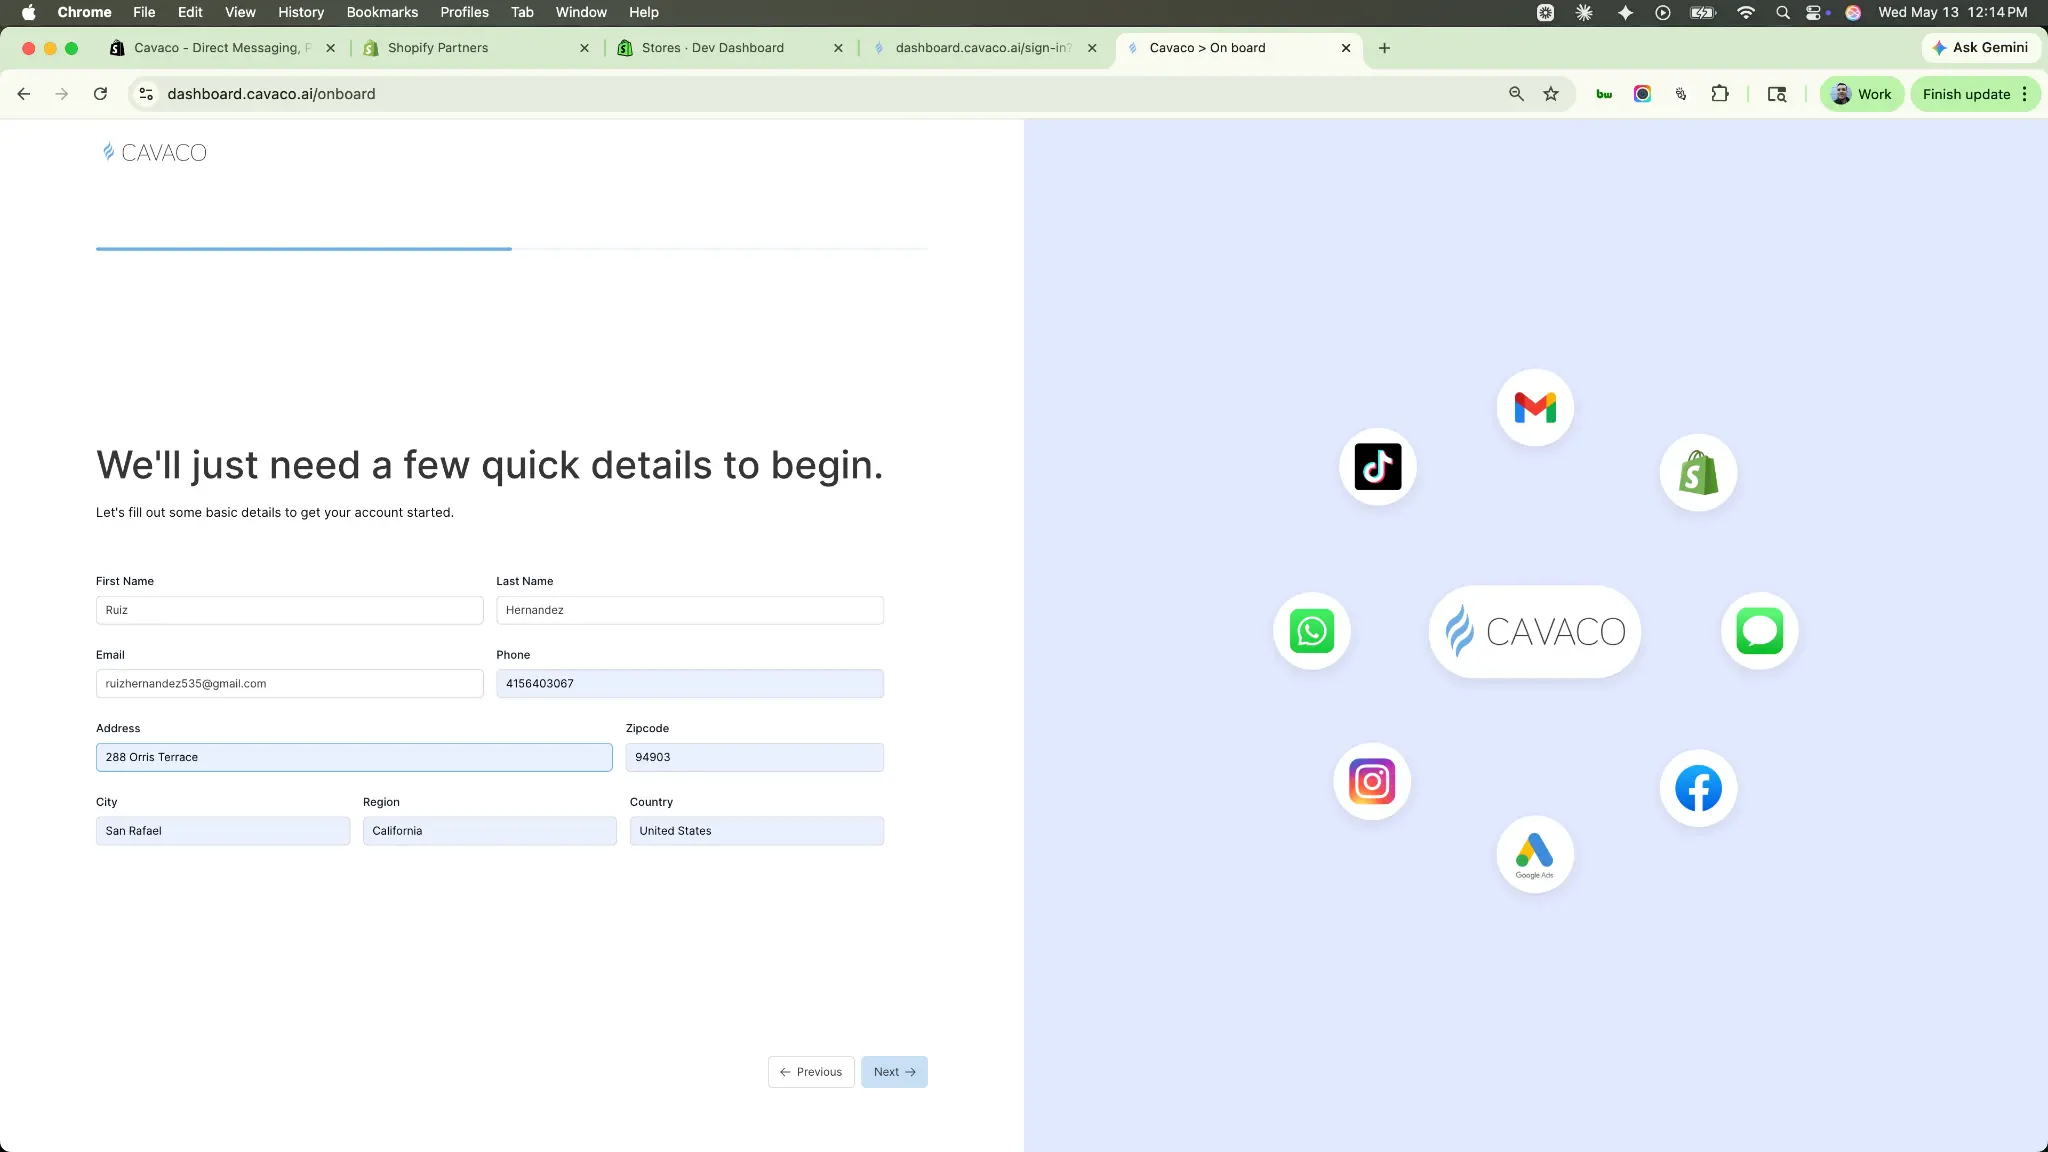Click the bw extension icon
This screenshot has height=1152, width=2048.
(x=1604, y=94)
